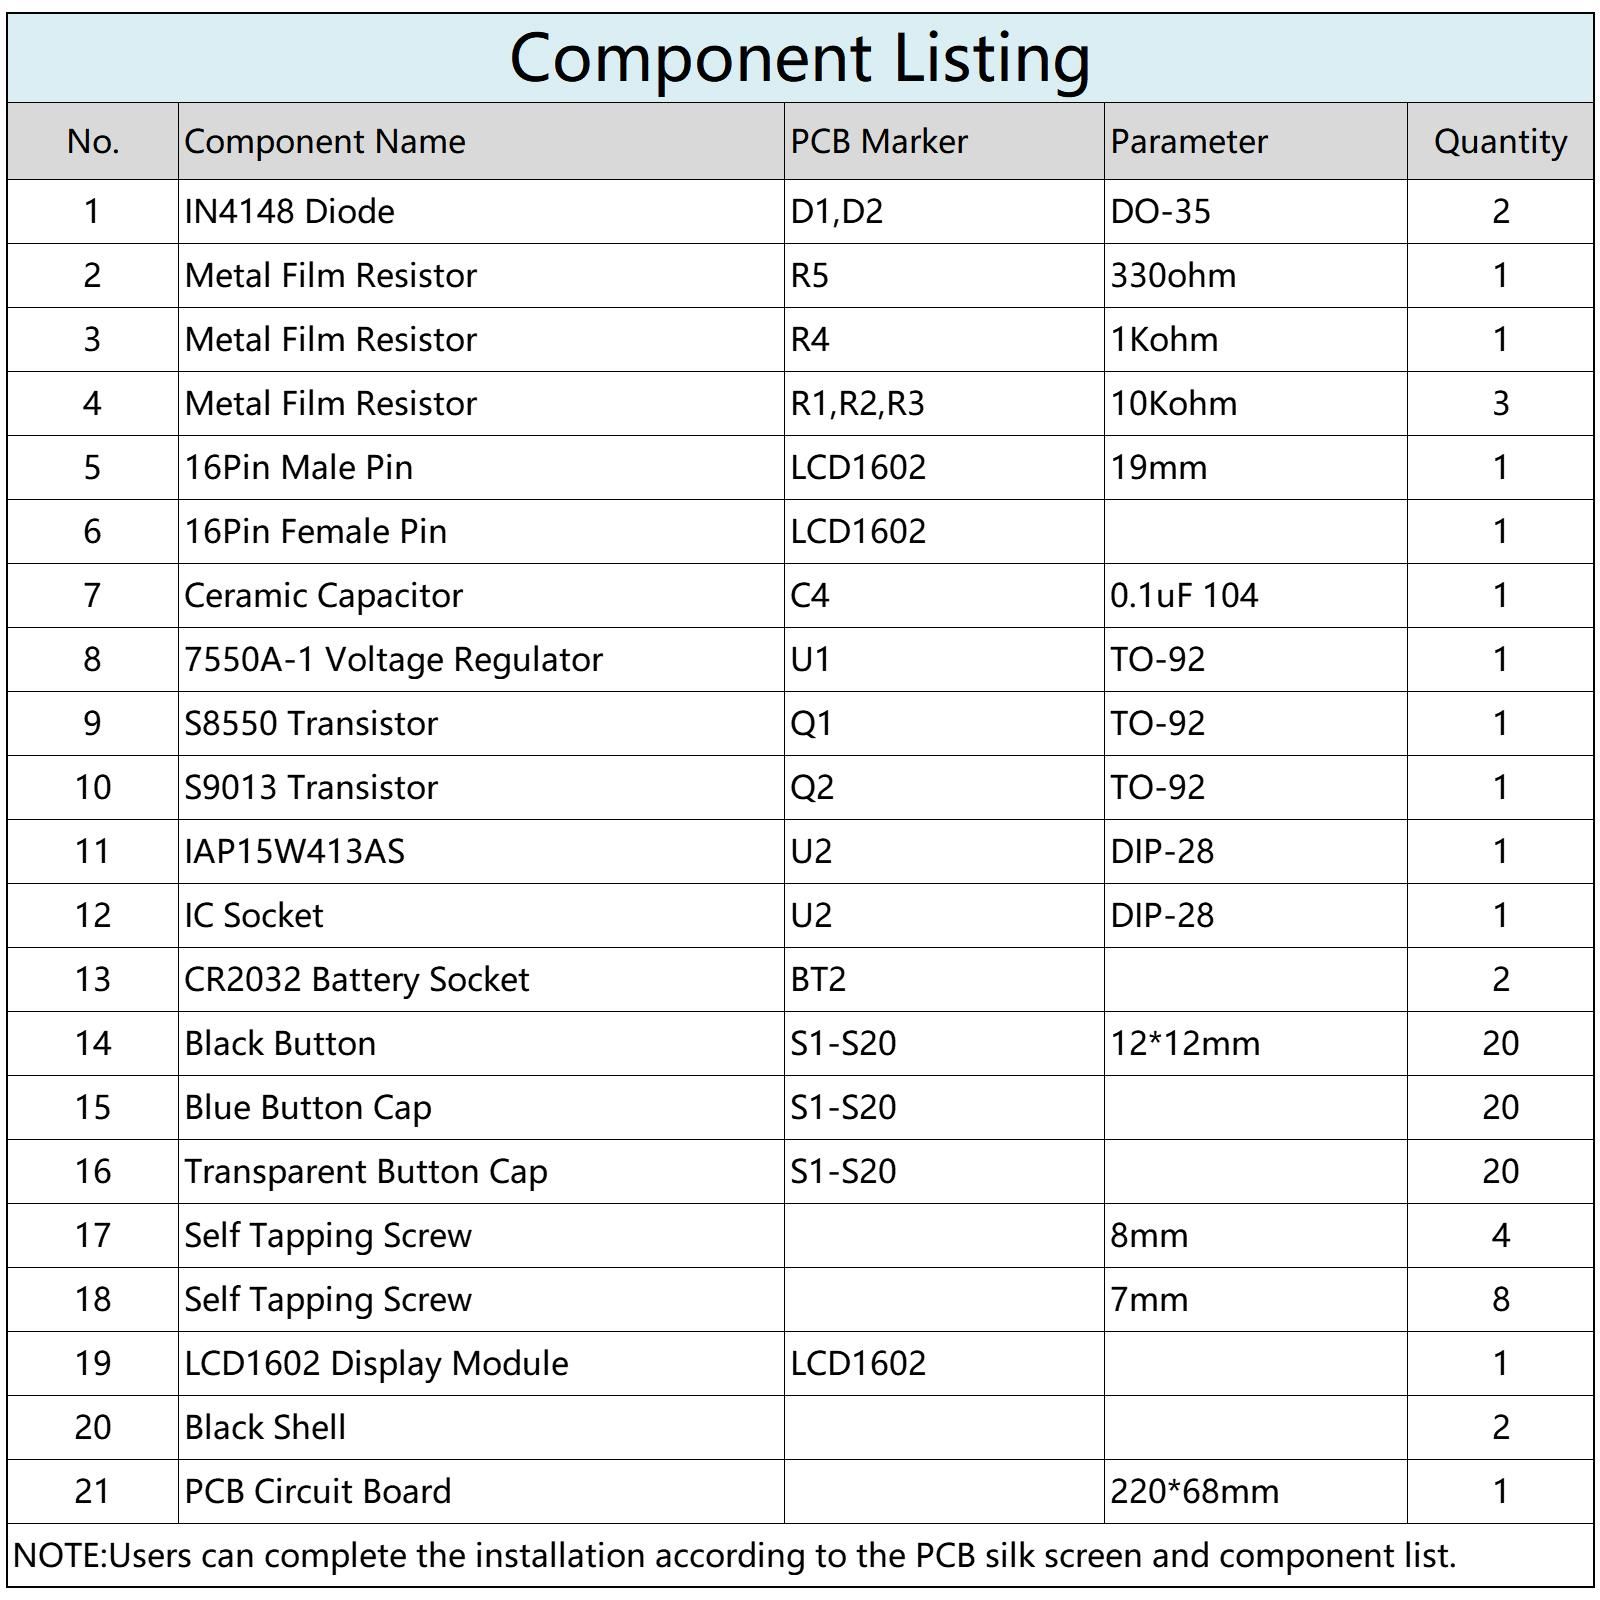Click the IN4148 Diode cell
1600x1600 pixels.
click(x=290, y=212)
